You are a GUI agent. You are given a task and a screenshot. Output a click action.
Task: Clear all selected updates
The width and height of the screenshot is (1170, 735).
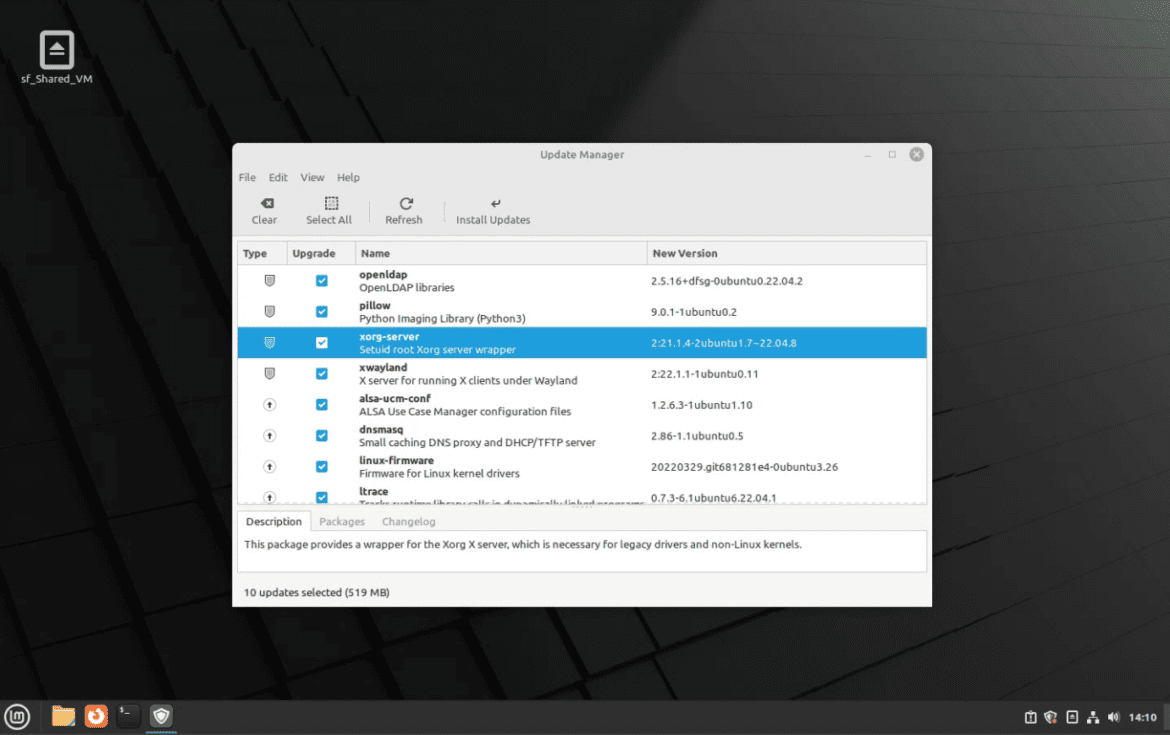coord(264,210)
